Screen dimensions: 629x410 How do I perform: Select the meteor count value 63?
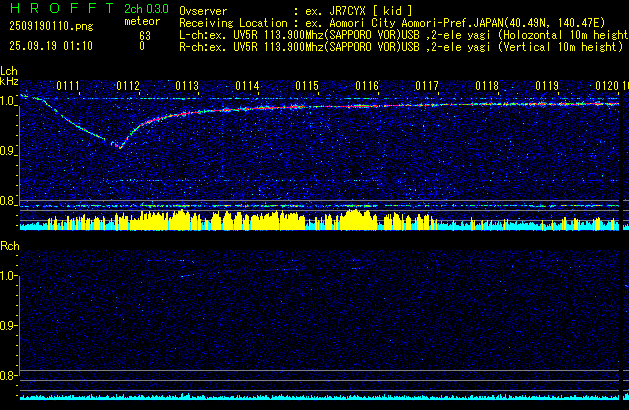[144, 35]
